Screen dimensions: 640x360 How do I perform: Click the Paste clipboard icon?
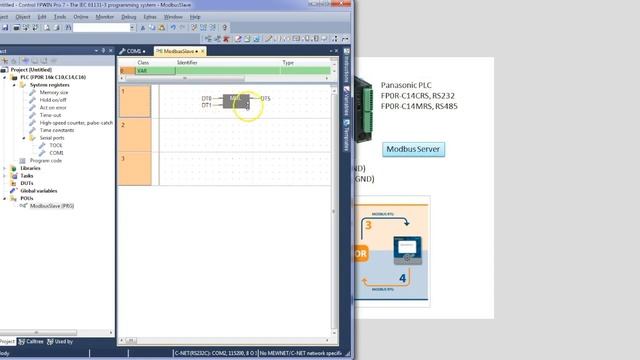tap(162, 27)
